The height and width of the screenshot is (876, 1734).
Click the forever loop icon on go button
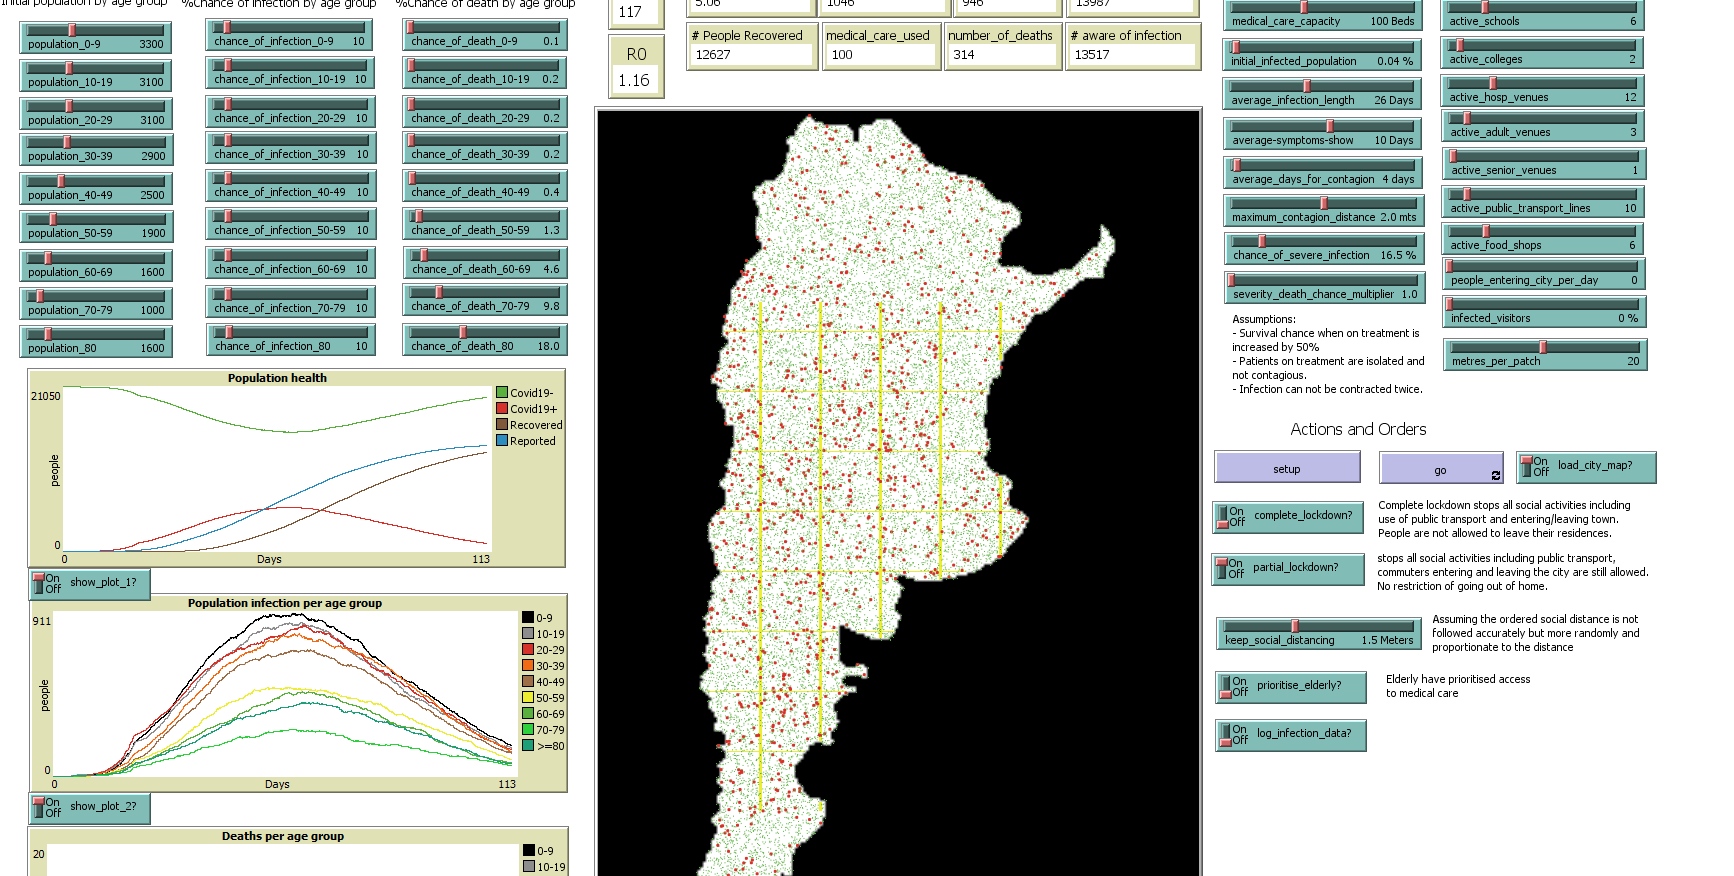tap(1496, 475)
